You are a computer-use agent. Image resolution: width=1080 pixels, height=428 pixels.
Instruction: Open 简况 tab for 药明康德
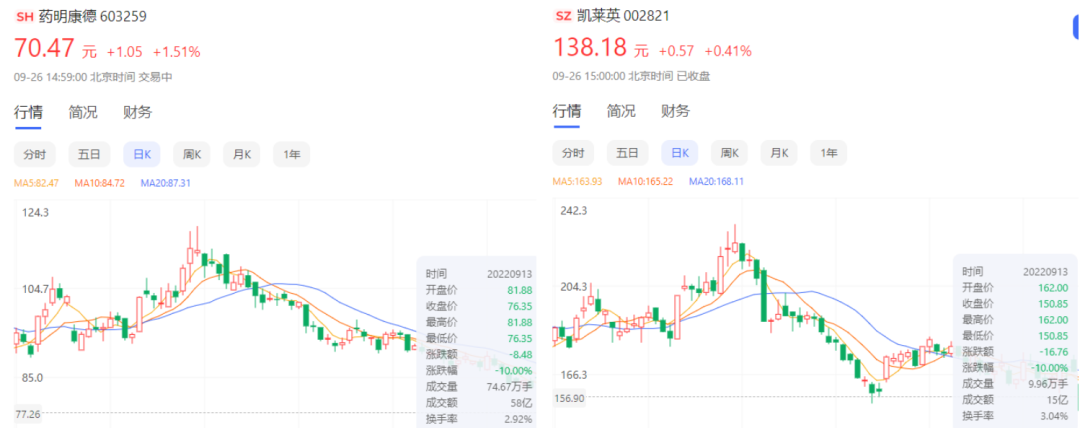pyautogui.click(x=83, y=112)
